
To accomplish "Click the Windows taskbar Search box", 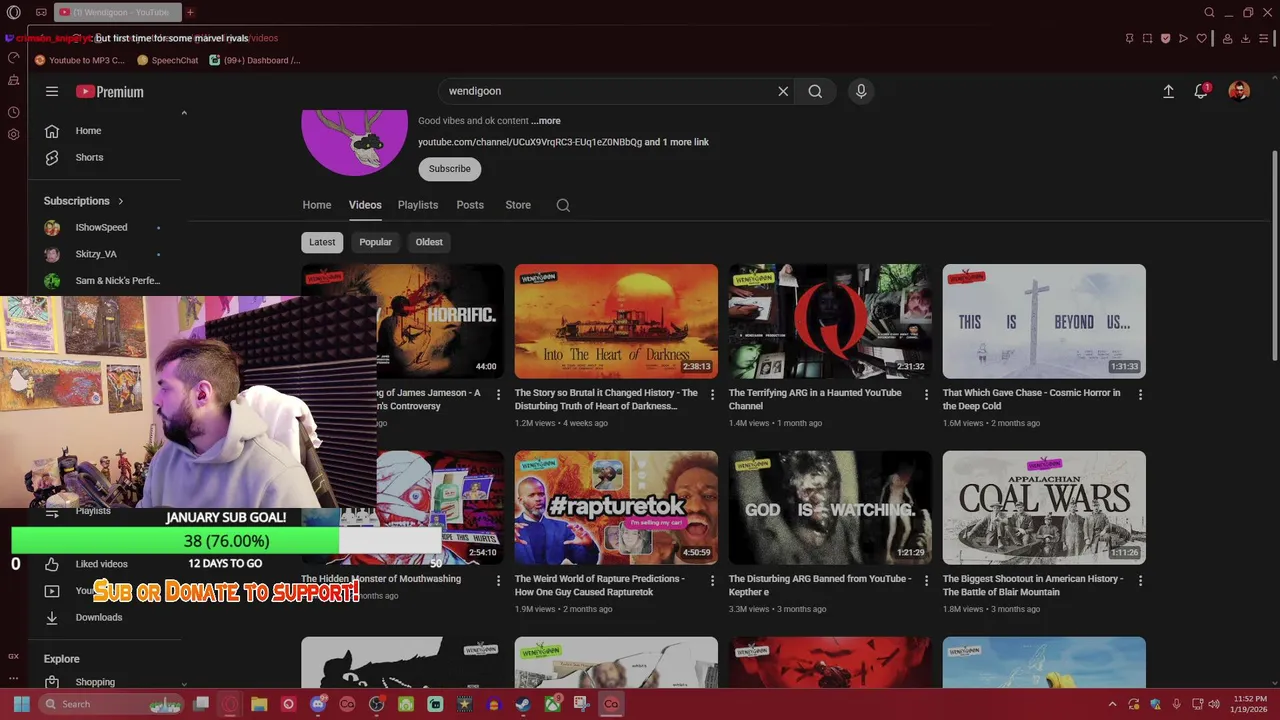I will (113, 704).
